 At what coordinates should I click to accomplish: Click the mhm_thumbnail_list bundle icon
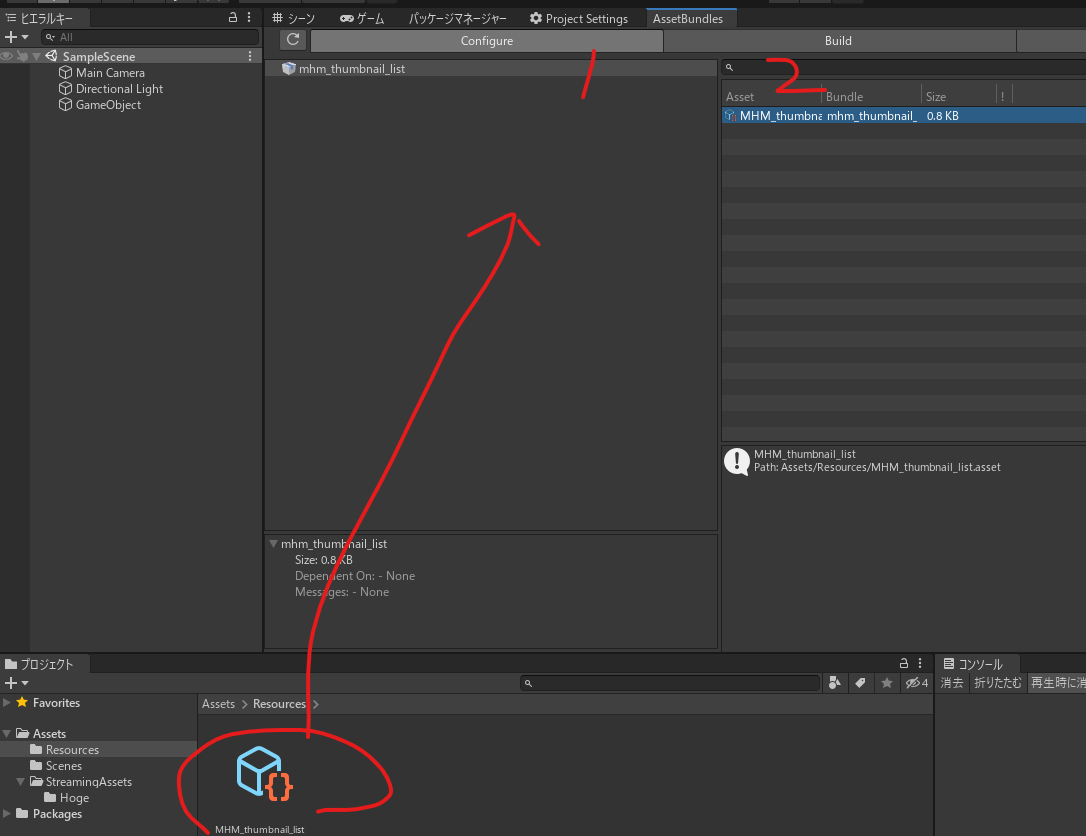(x=288, y=68)
